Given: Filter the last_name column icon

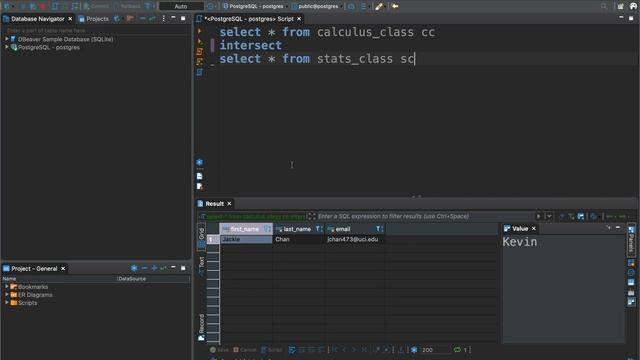Looking at the screenshot, I should [319, 229].
